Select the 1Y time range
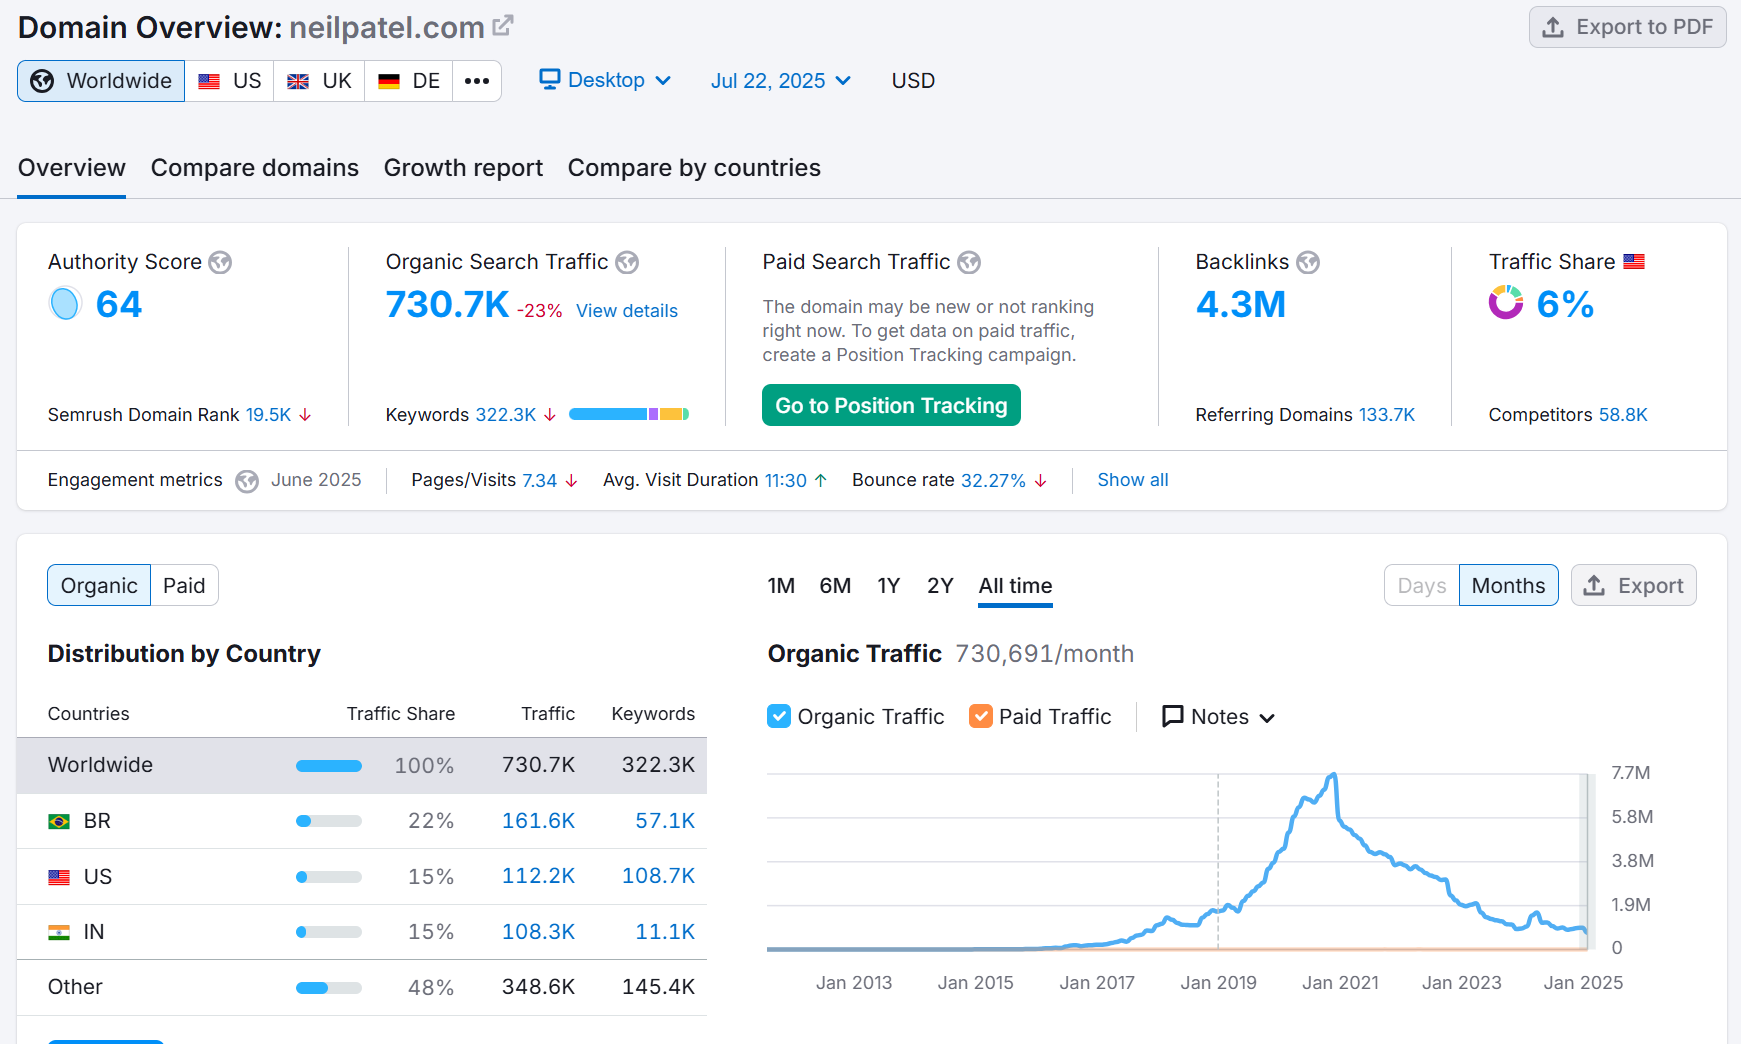The image size is (1741, 1044). tap(889, 585)
